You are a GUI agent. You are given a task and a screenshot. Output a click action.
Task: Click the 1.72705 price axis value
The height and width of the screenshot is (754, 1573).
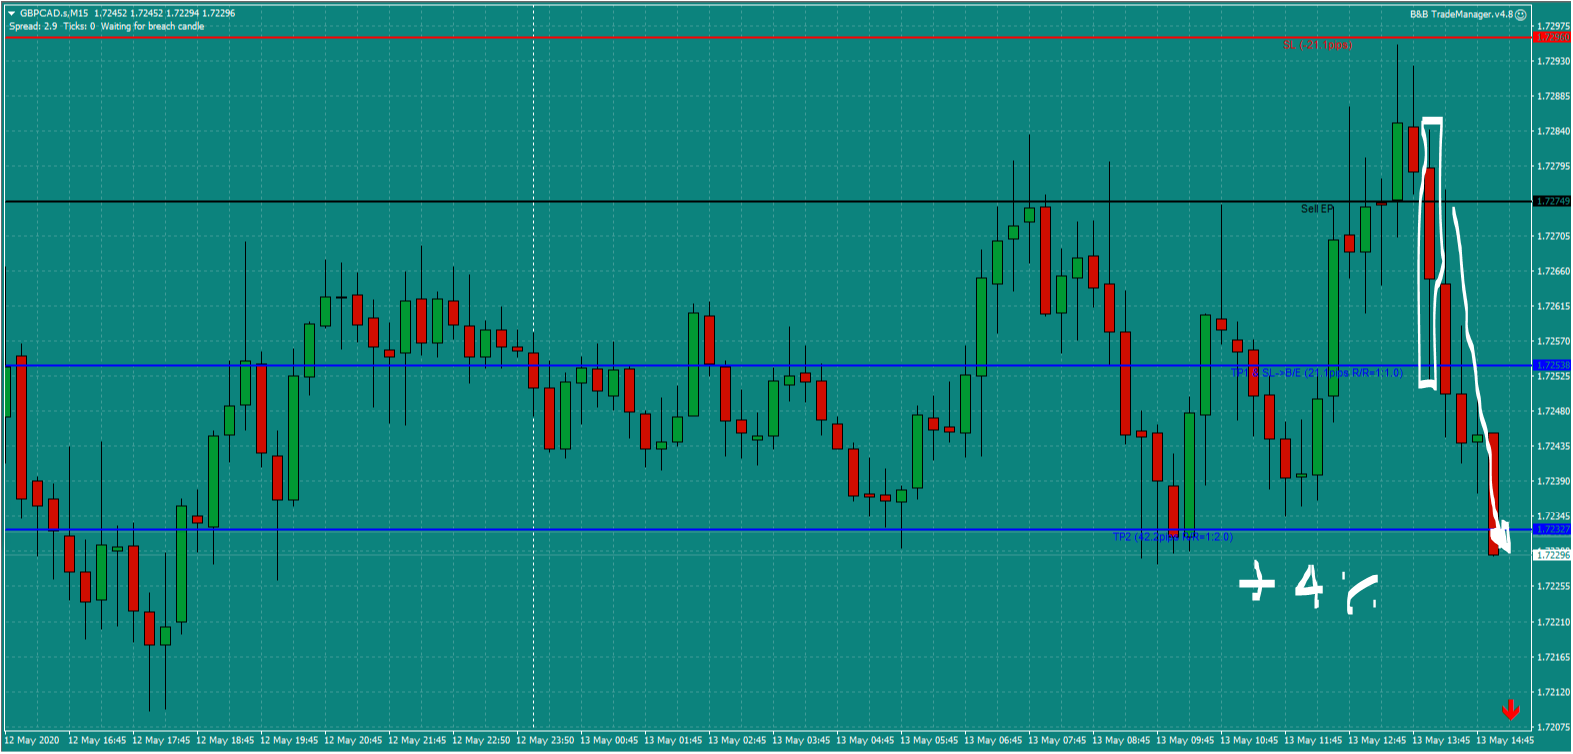coord(1553,236)
